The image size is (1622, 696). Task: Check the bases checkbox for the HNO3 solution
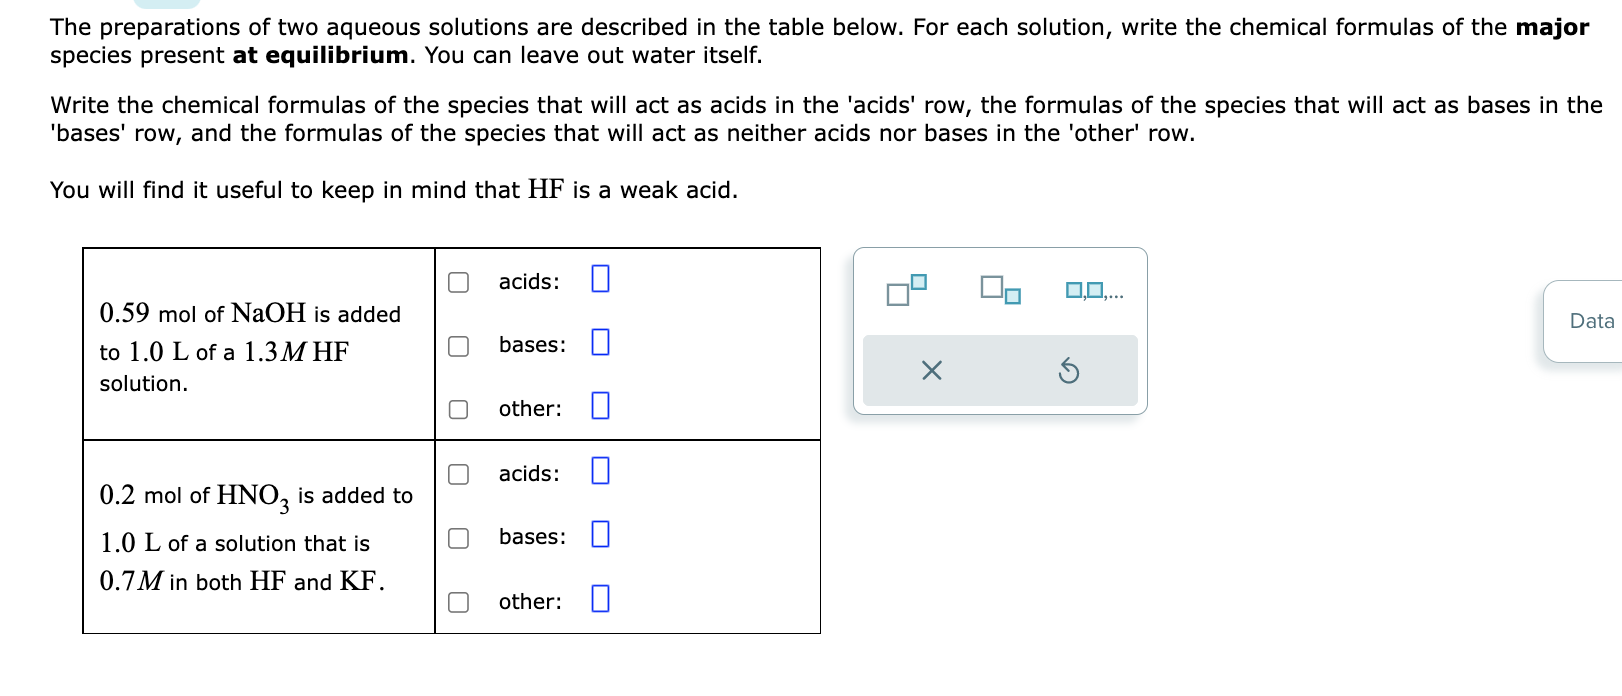point(457,537)
